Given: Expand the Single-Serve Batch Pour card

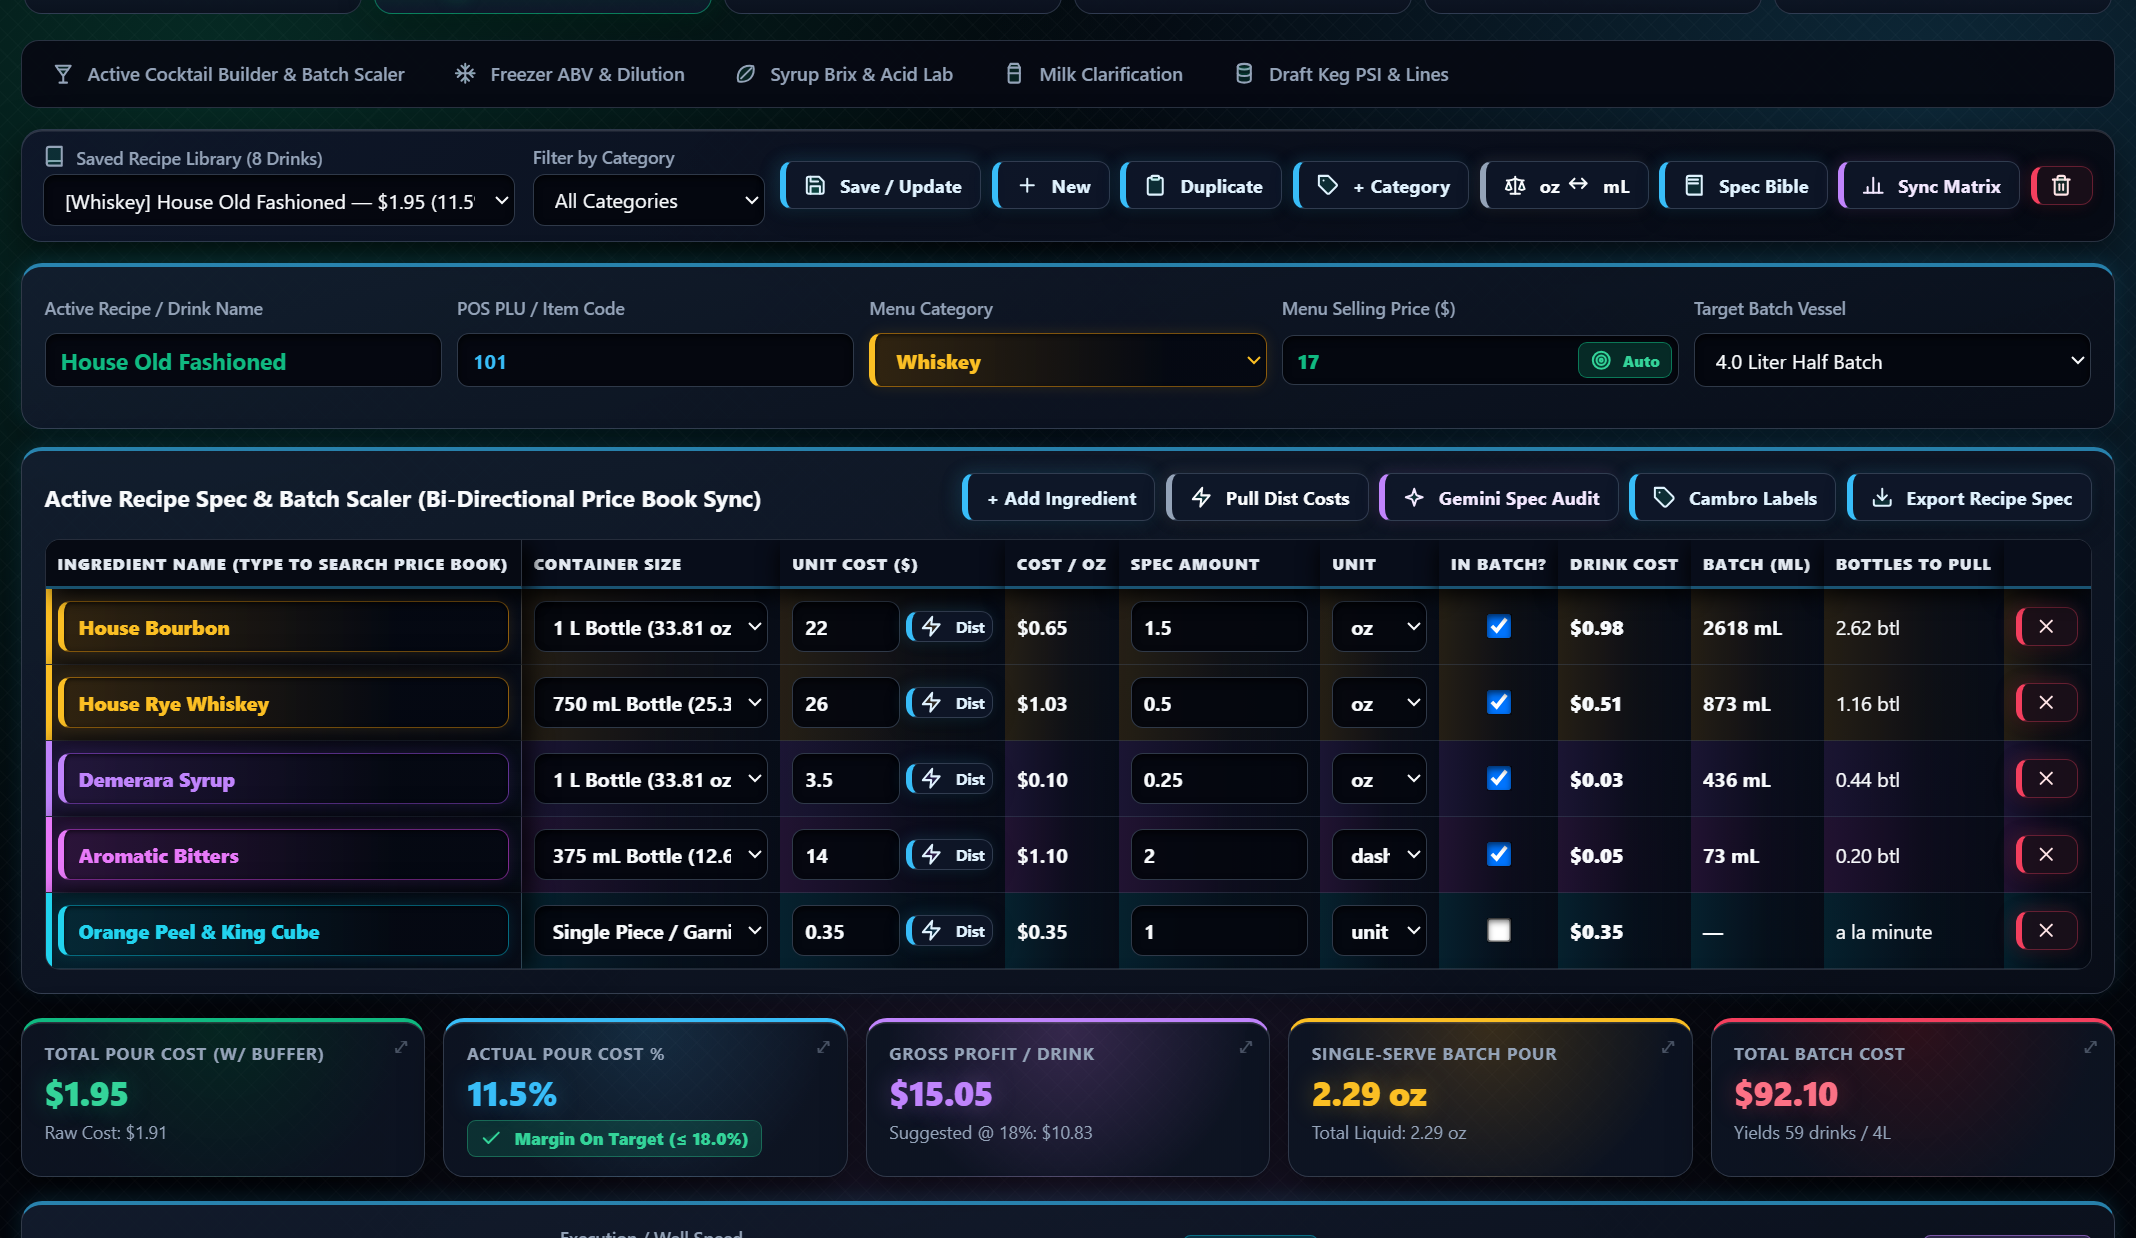Looking at the screenshot, I should point(1668,1047).
